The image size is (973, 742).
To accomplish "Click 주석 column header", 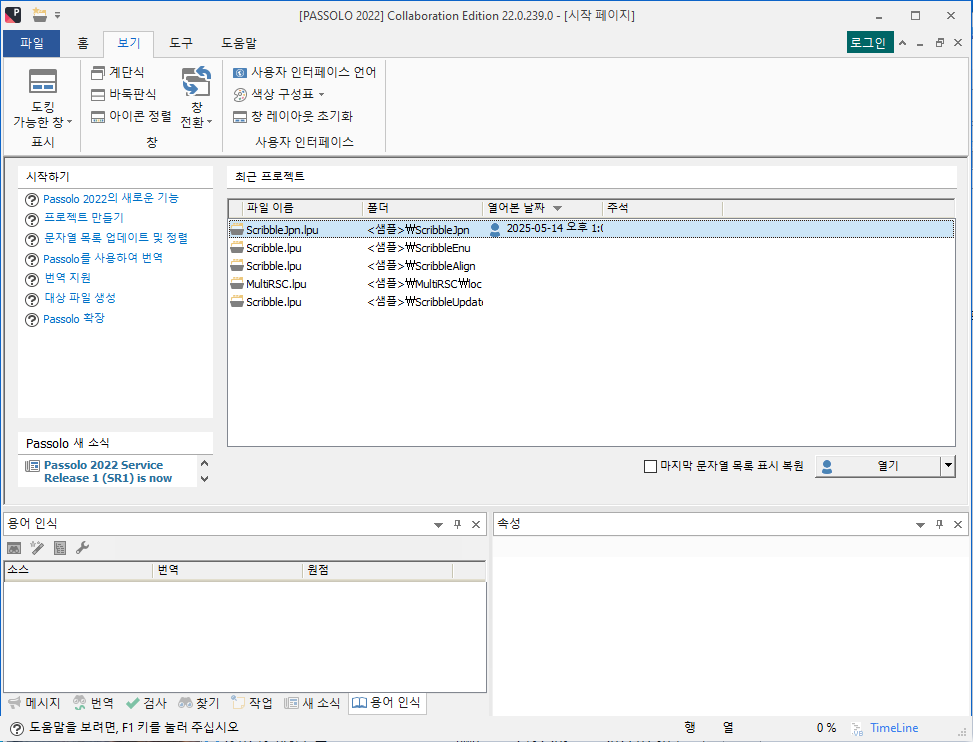I will pyautogui.click(x=662, y=208).
